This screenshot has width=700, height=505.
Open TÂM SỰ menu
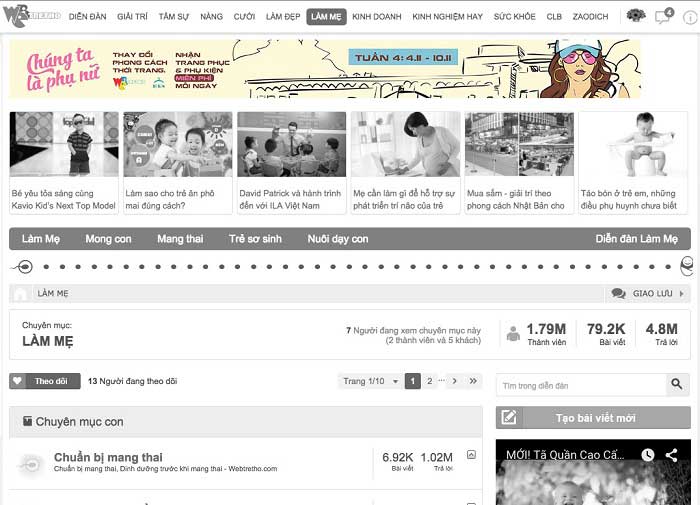coord(174,17)
